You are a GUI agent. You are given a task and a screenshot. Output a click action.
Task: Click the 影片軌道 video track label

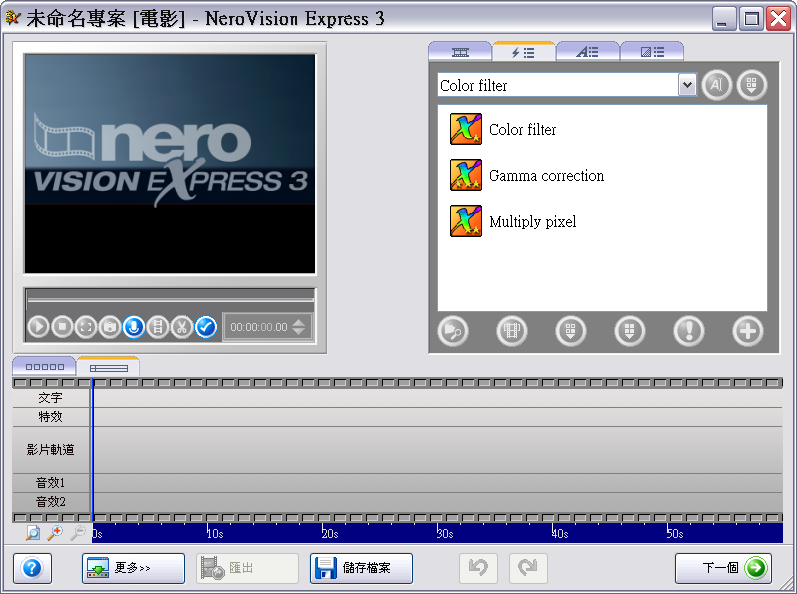pos(51,450)
